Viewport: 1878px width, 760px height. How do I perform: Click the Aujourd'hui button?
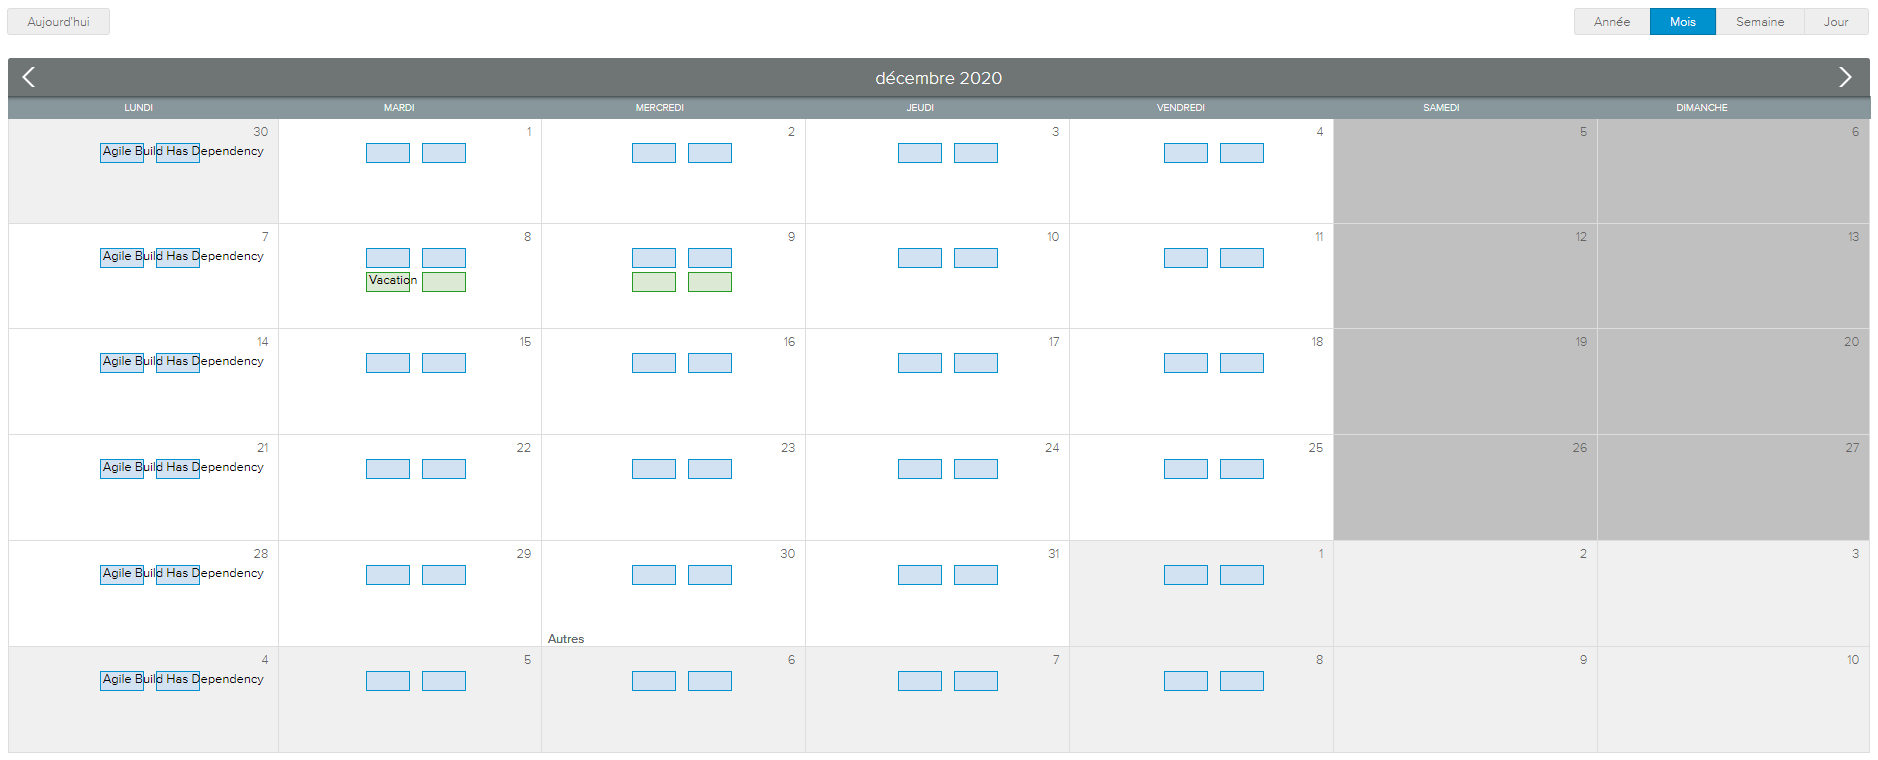(58, 22)
